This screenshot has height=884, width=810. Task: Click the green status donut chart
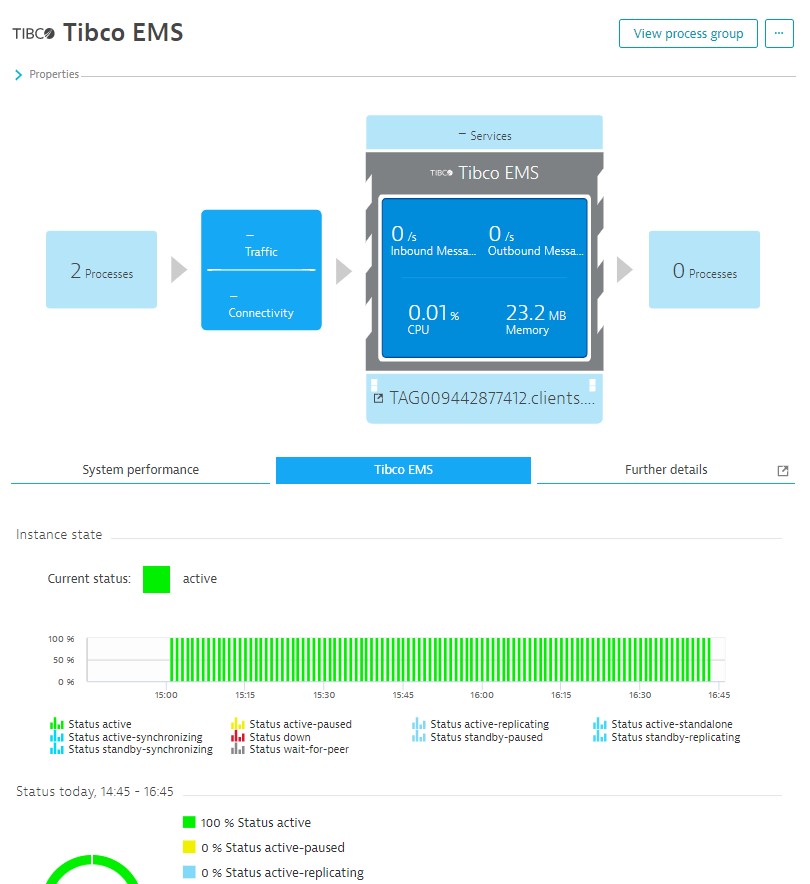91,869
